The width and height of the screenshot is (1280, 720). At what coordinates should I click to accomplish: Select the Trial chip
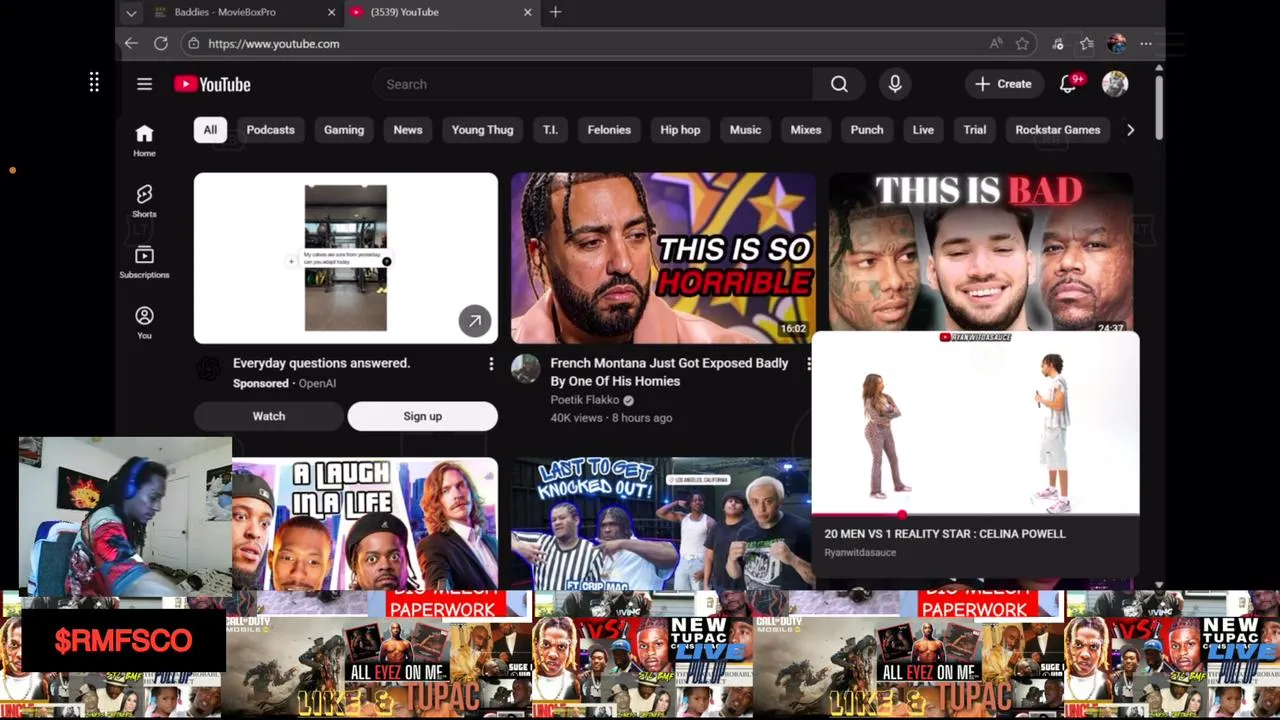pos(975,130)
